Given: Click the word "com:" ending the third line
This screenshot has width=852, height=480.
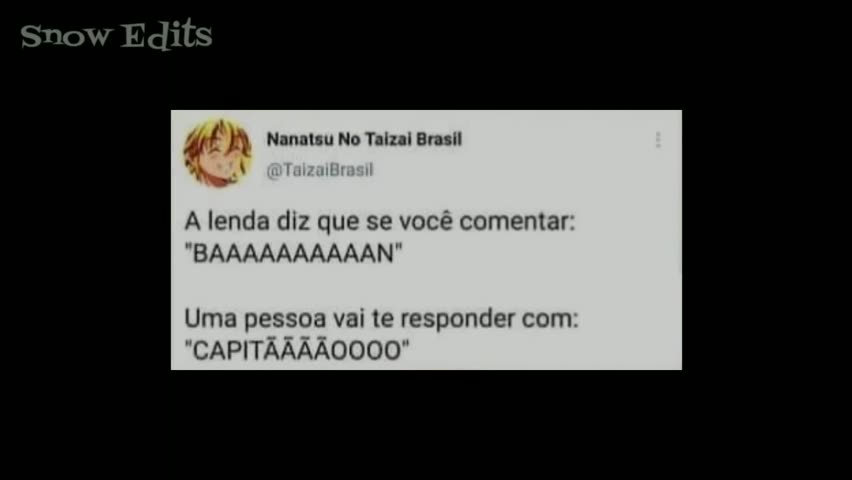Looking at the screenshot, I should pyautogui.click(x=550, y=319).
